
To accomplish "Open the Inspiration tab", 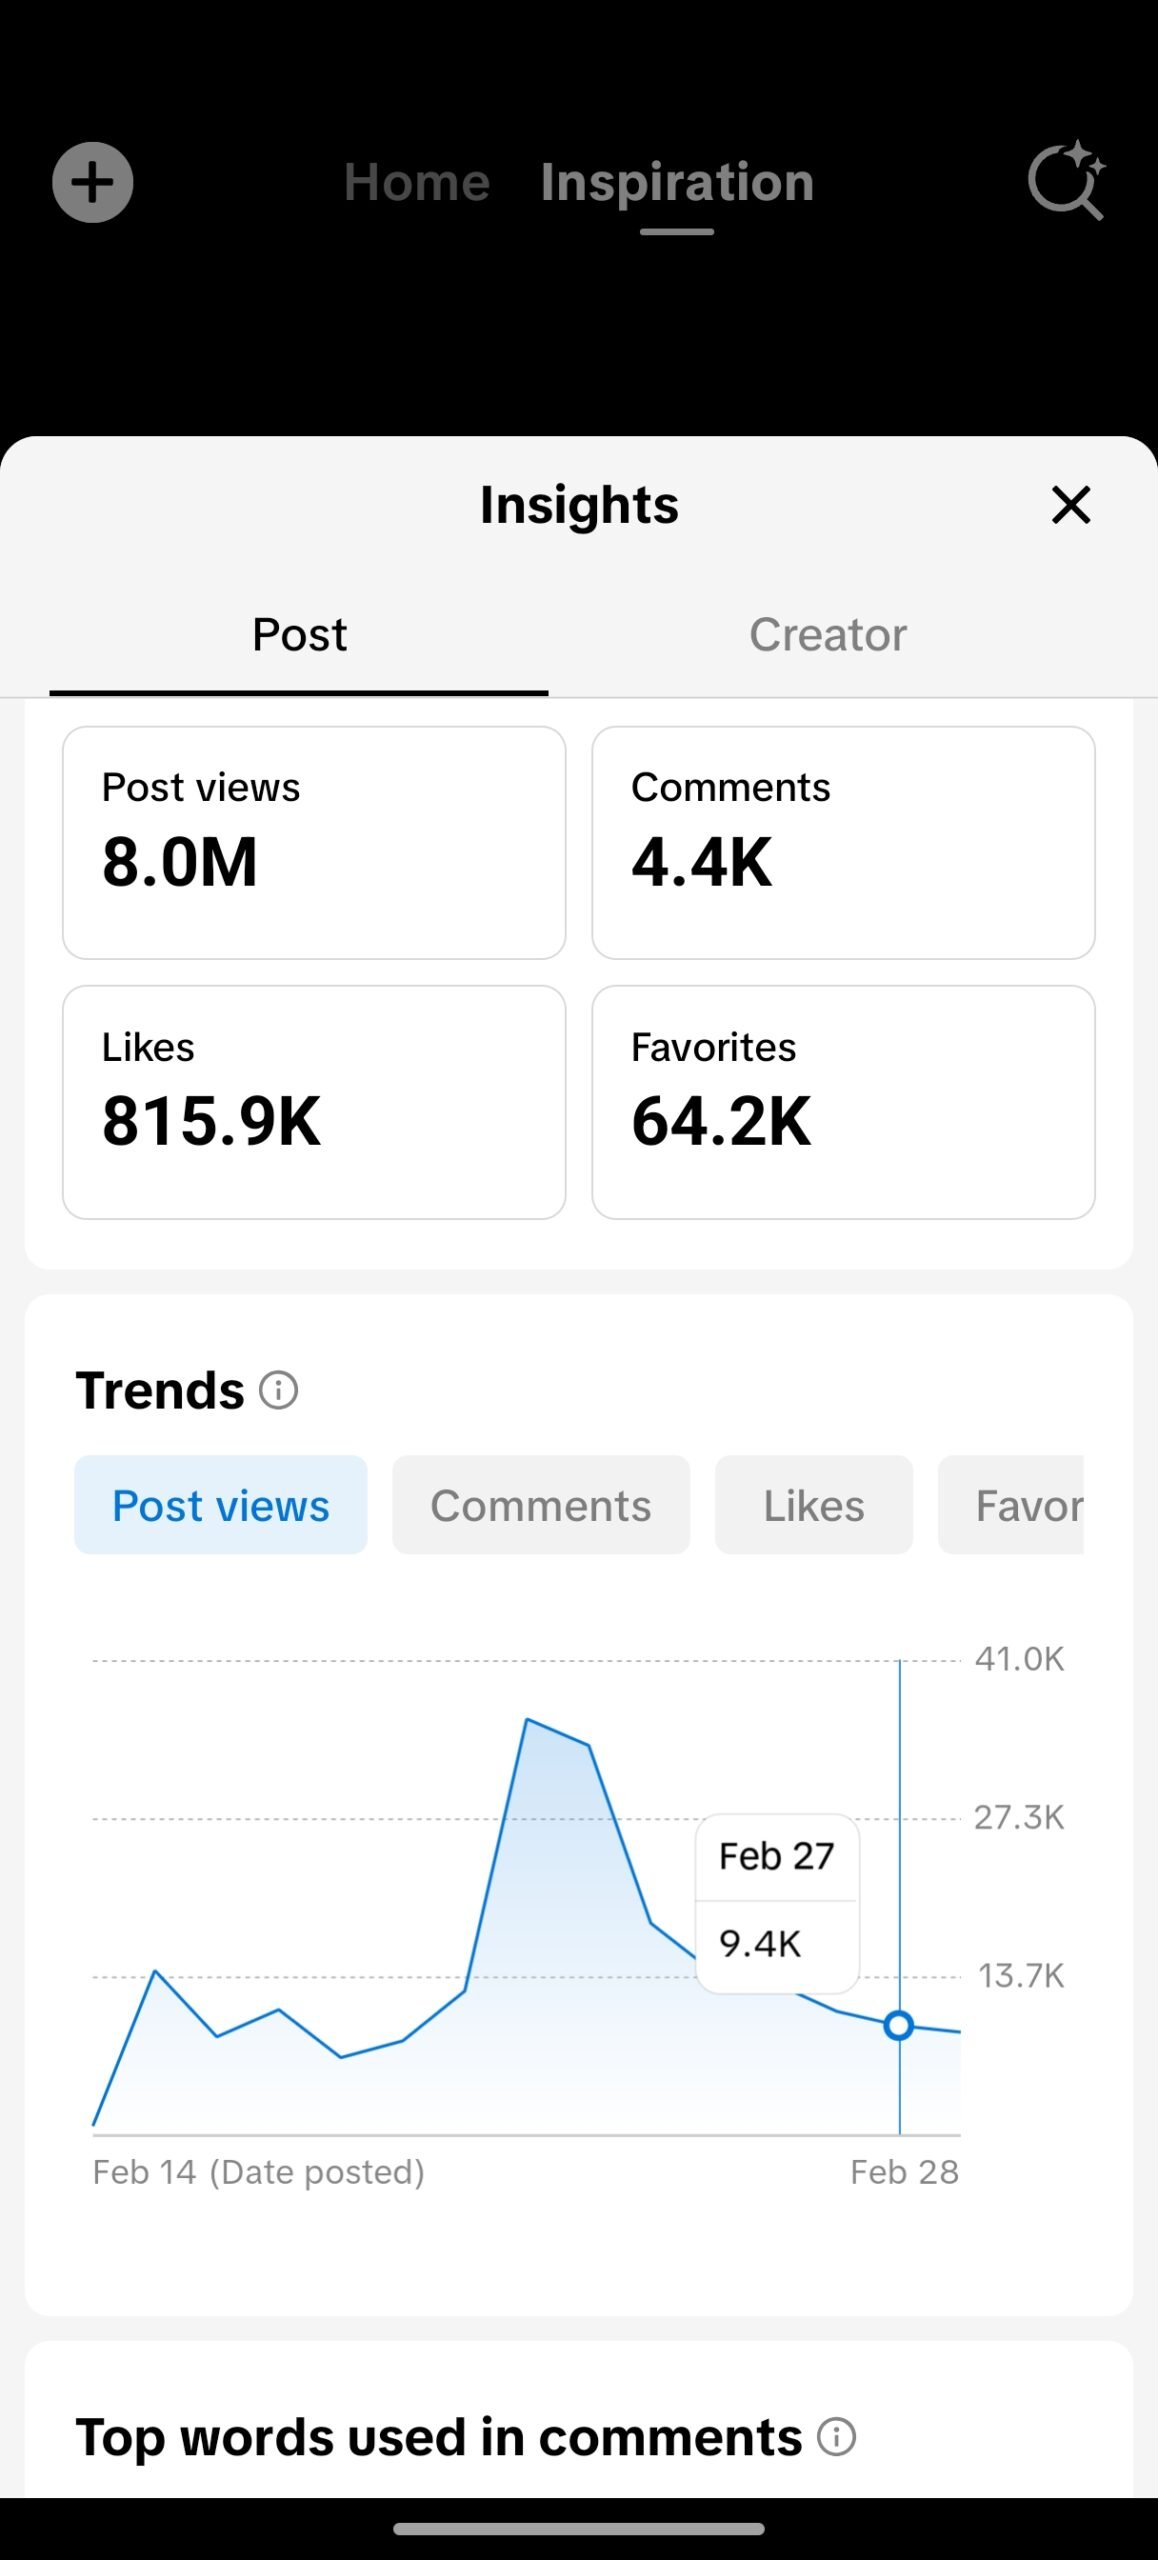I will tap(675, 182).
